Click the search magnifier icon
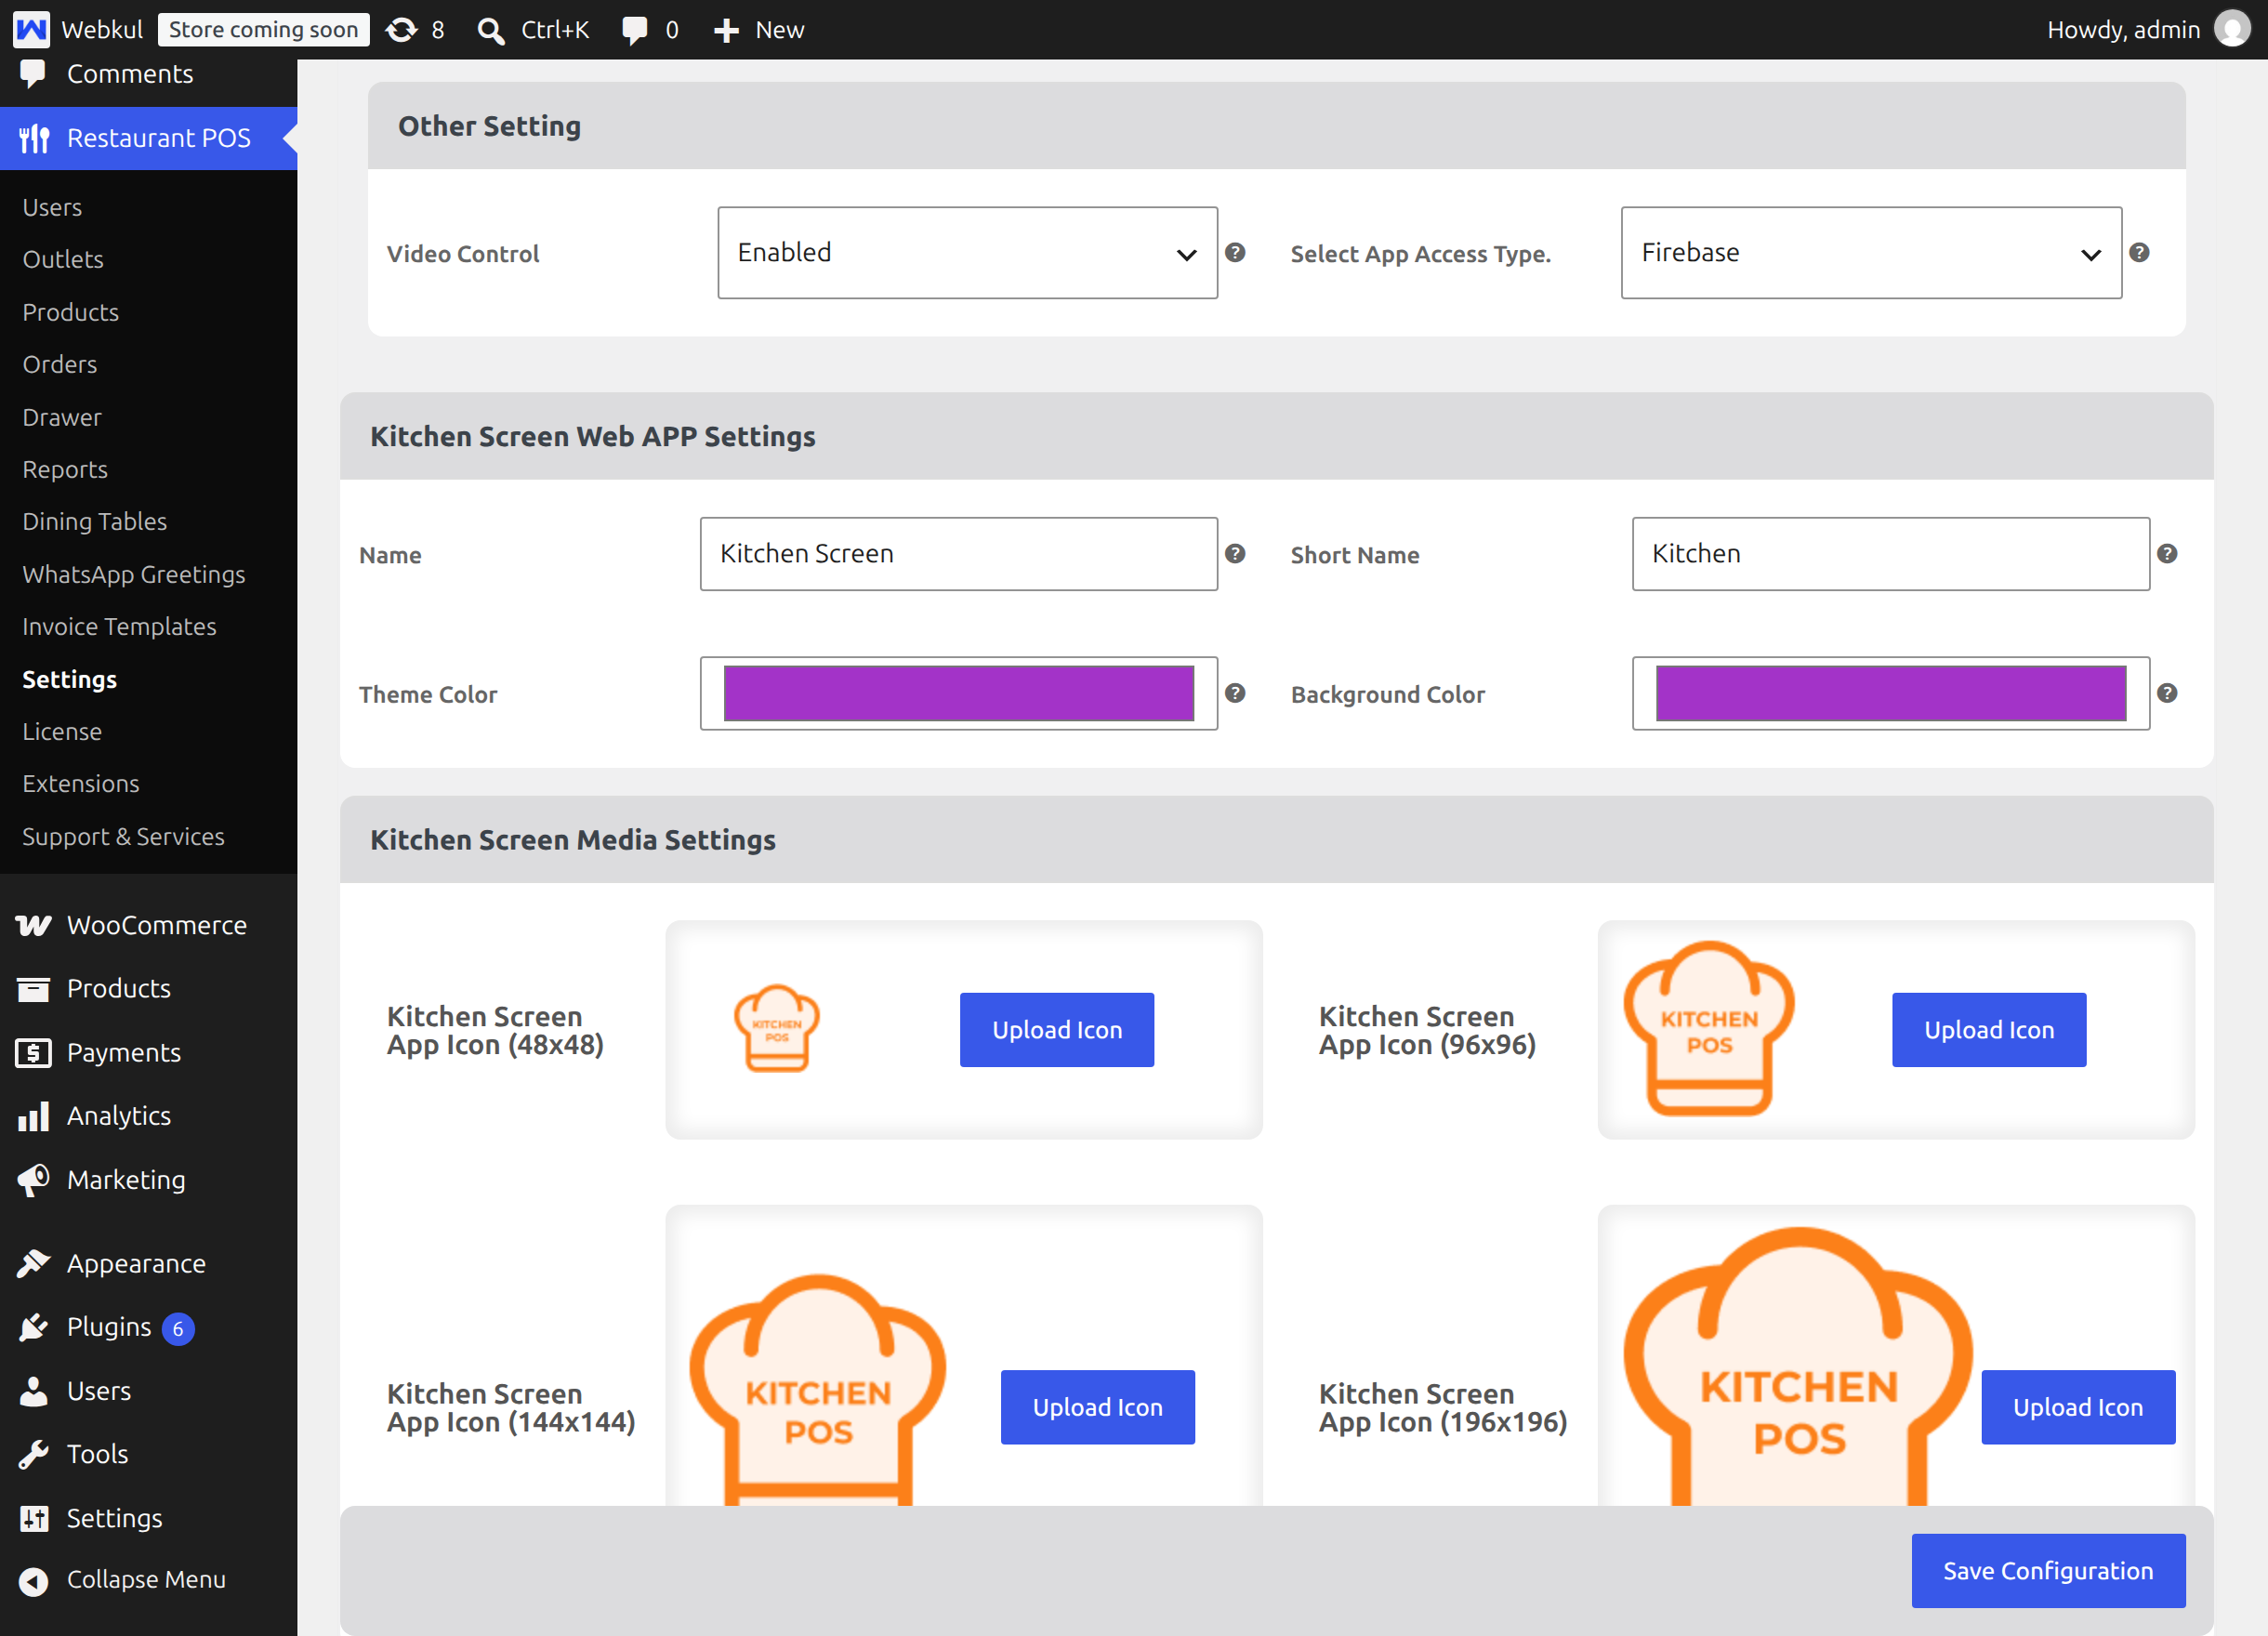 (490, 30)
